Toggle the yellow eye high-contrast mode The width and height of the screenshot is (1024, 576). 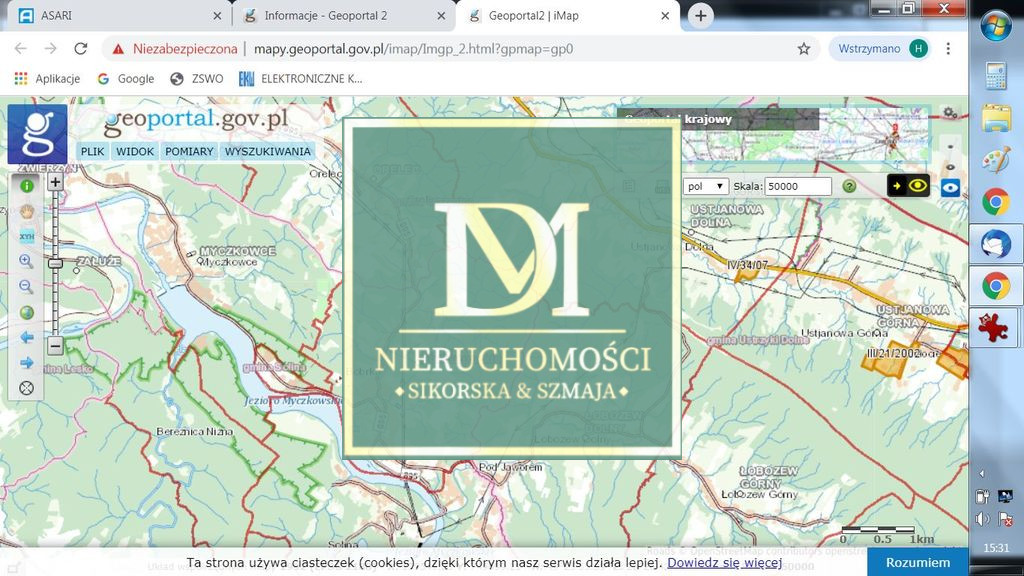tap(908, 186)
